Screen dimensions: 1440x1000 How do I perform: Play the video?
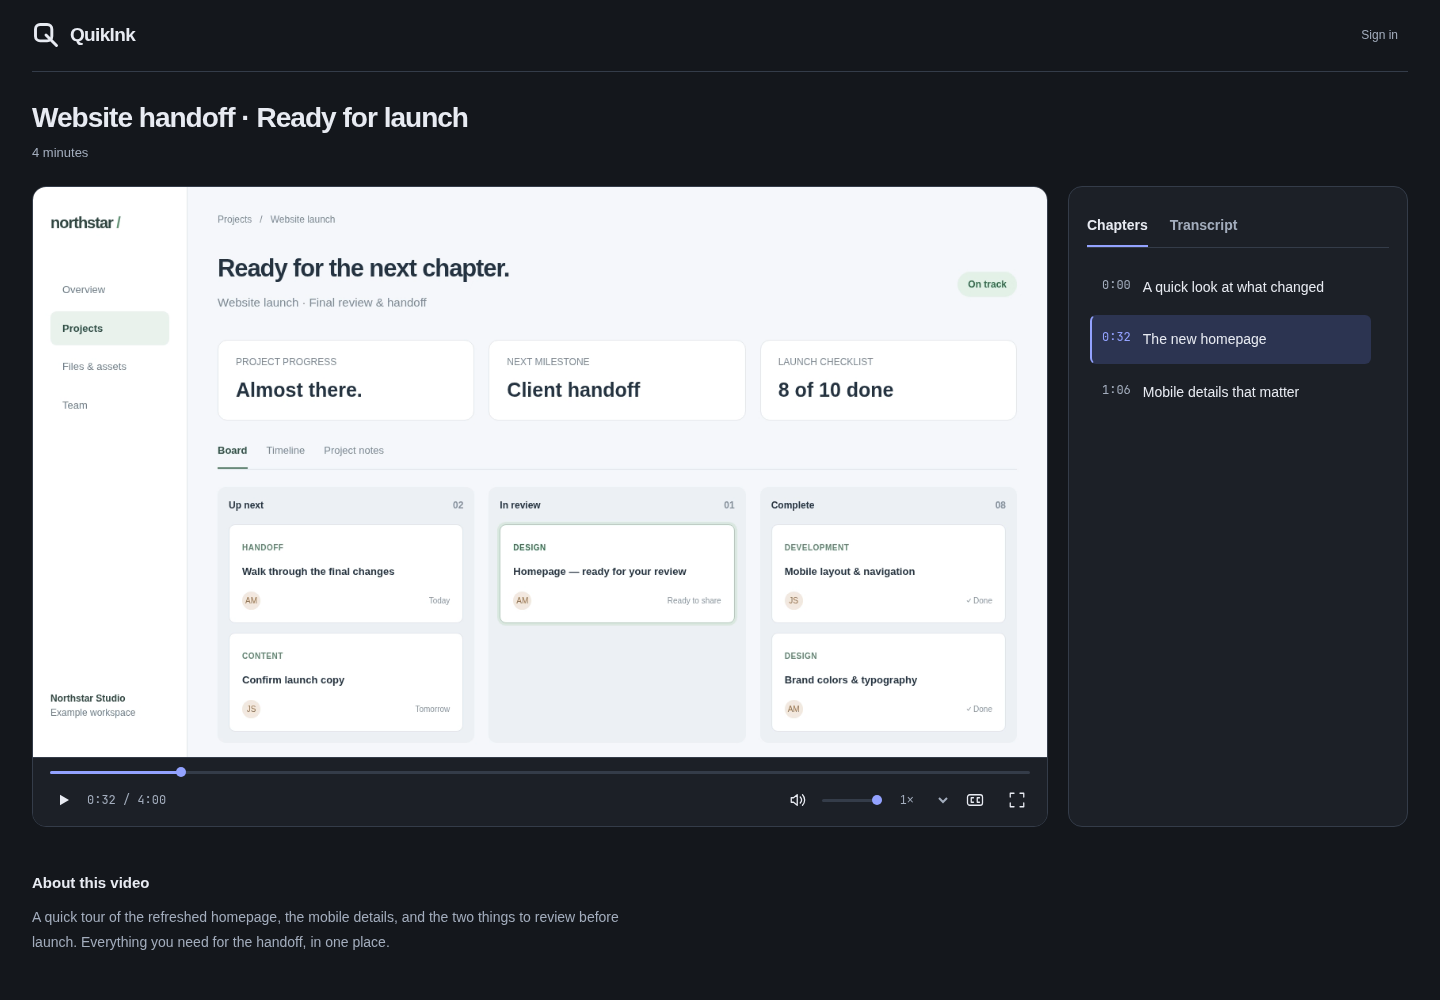[64, 800]
